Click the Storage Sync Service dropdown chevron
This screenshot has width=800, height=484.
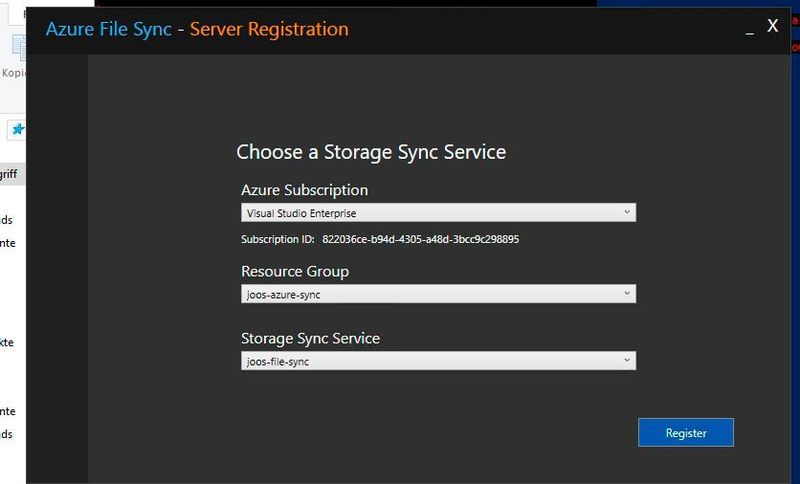pyautogui.click(x=627, y=361)
